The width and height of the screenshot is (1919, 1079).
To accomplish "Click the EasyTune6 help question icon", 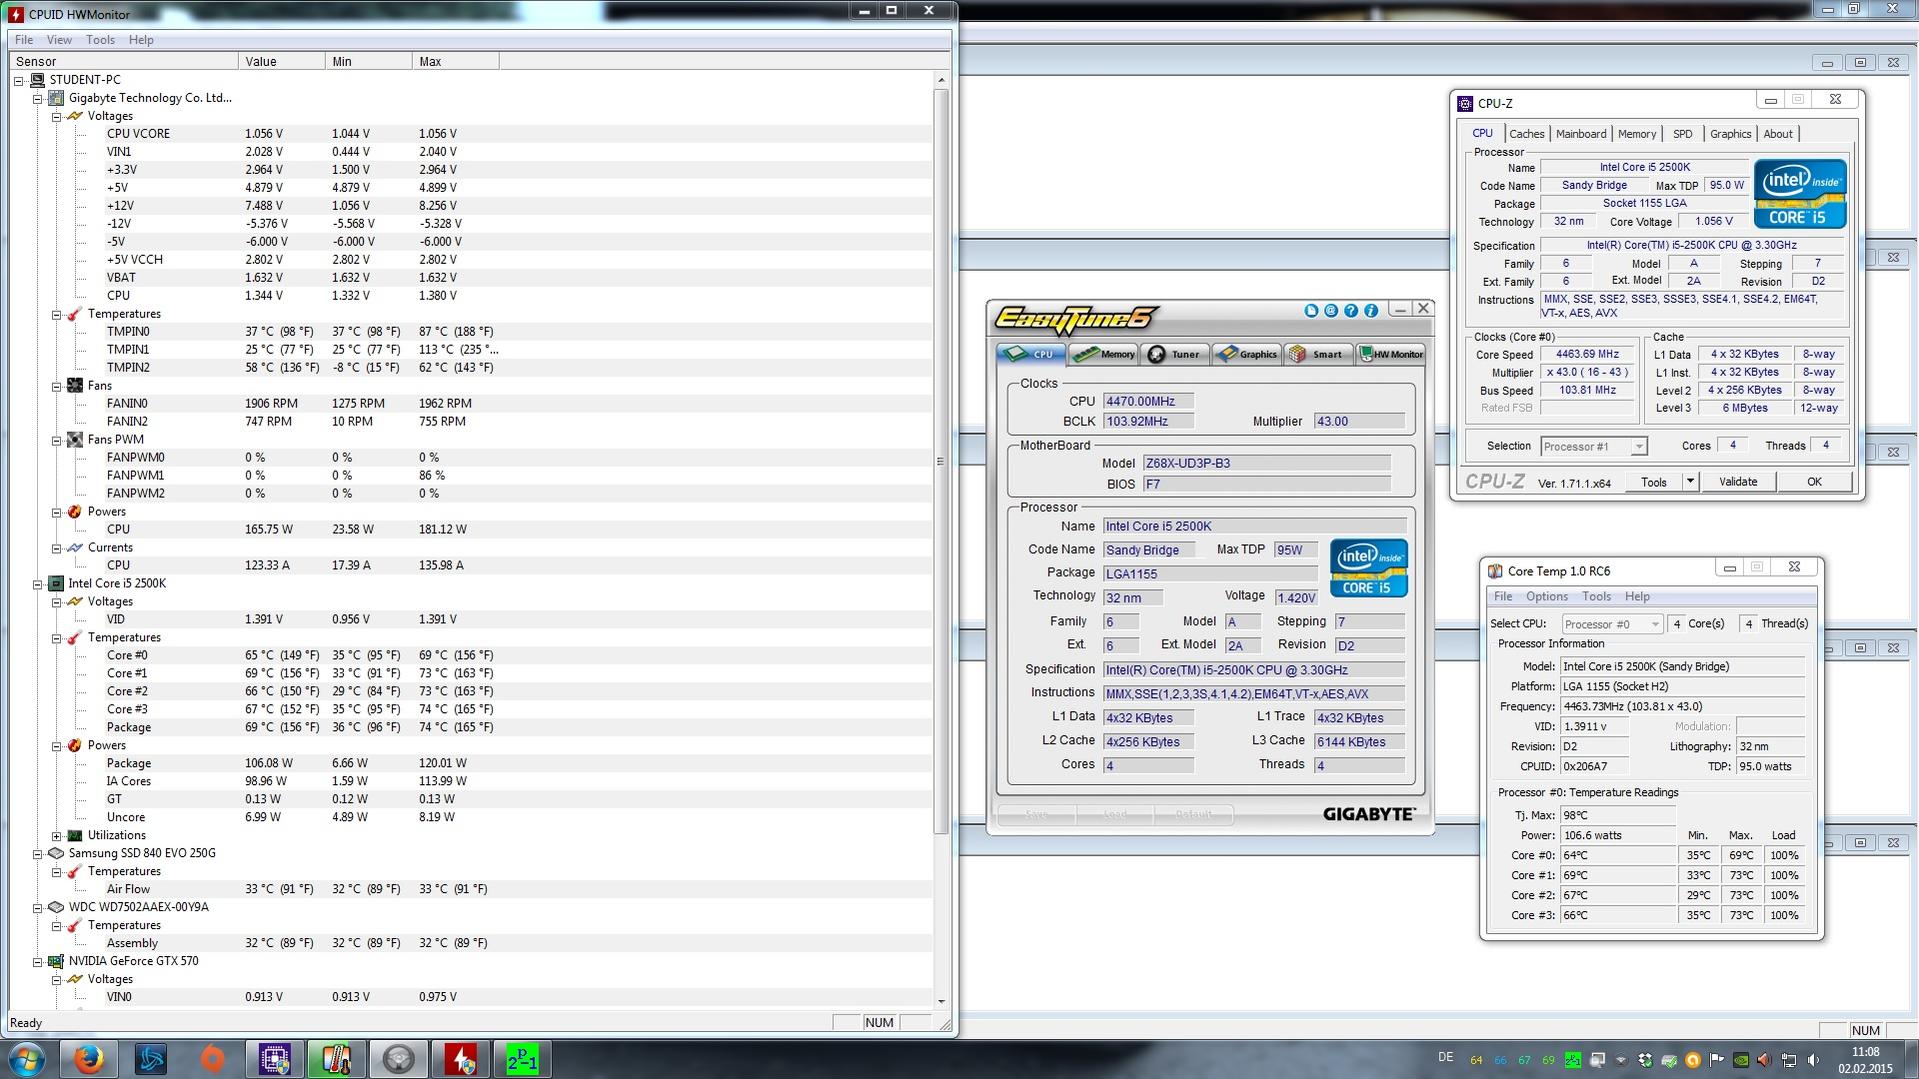I will pyautogui.click(x=1351, y=311).
